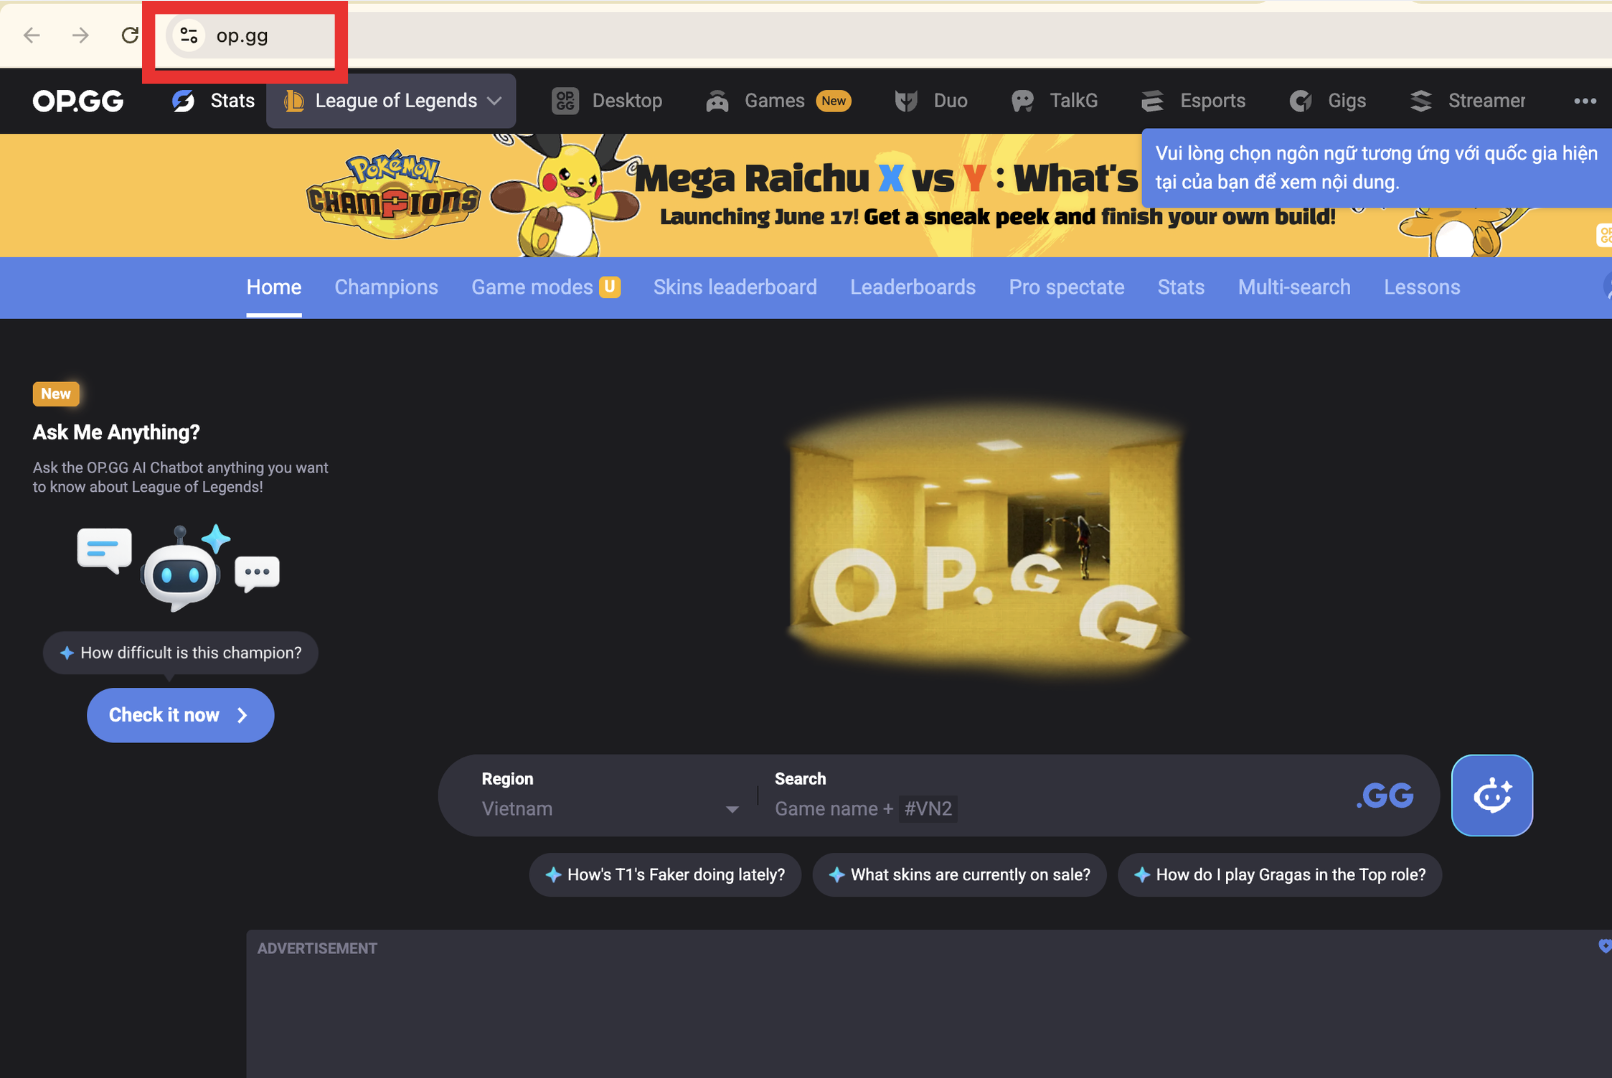Click How difficult is this champion suggestion
Image resolution: width=1612 pixels, height=1078 pixels.
(x=180, y=653)
